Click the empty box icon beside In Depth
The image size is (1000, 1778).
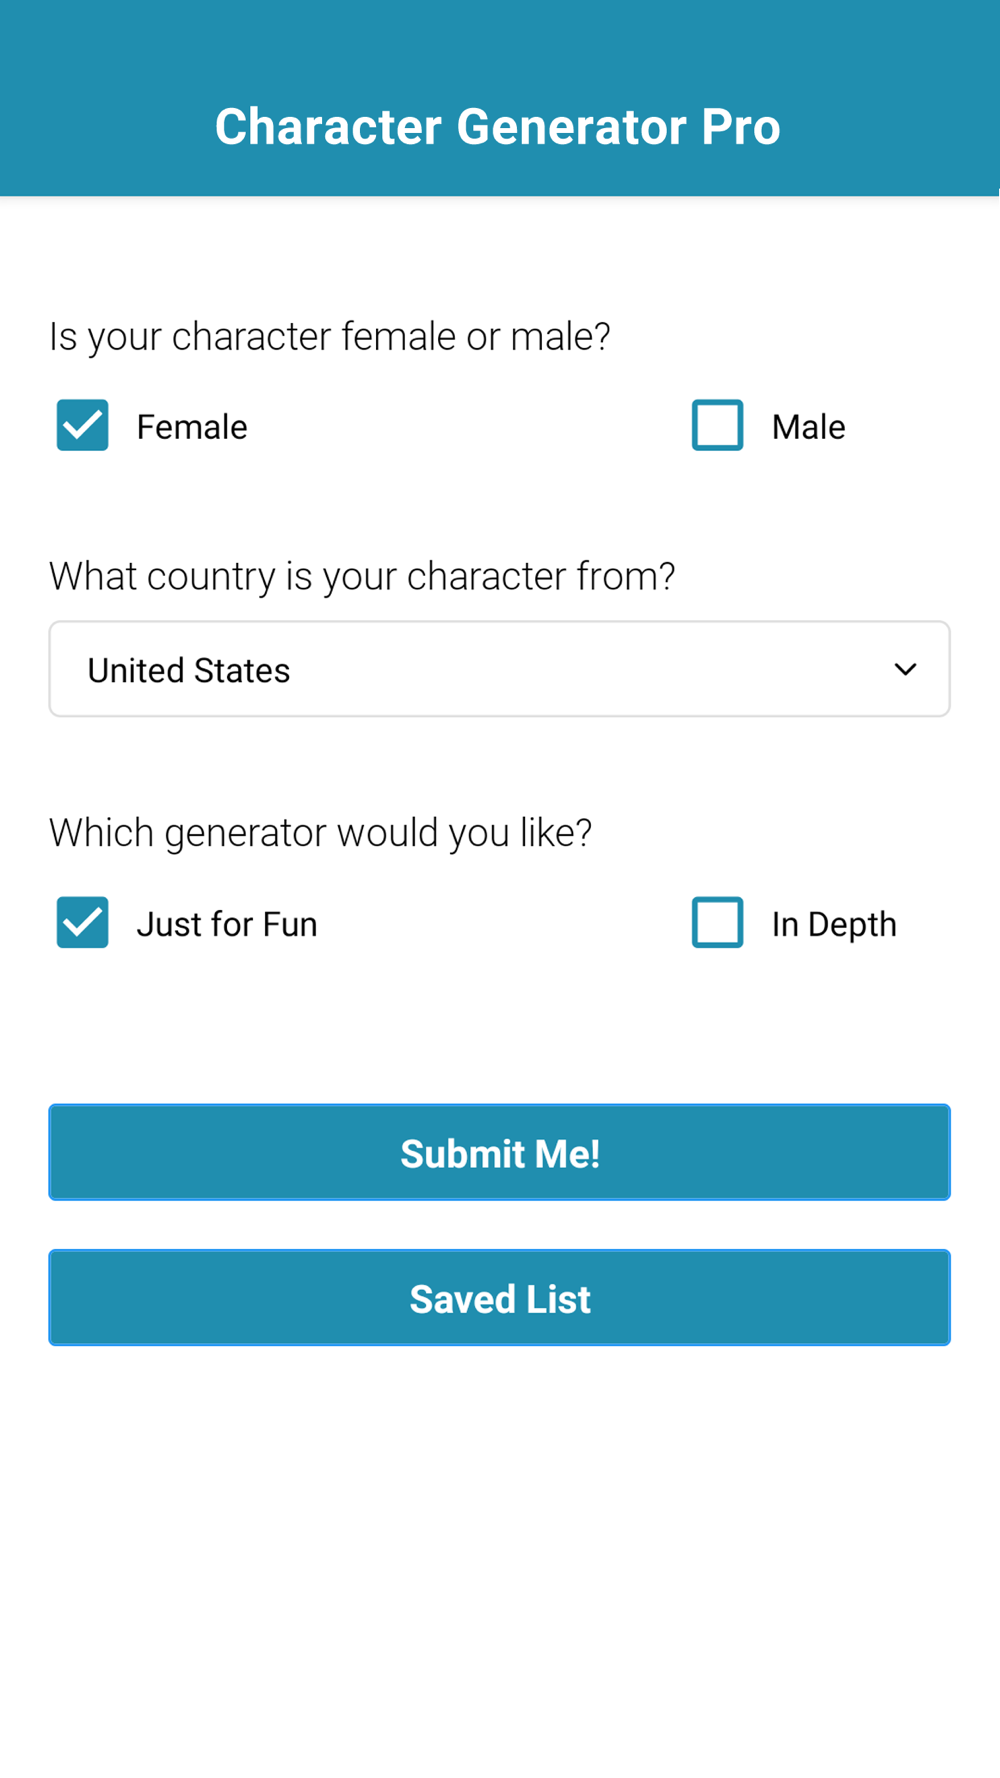pos(717,922)
